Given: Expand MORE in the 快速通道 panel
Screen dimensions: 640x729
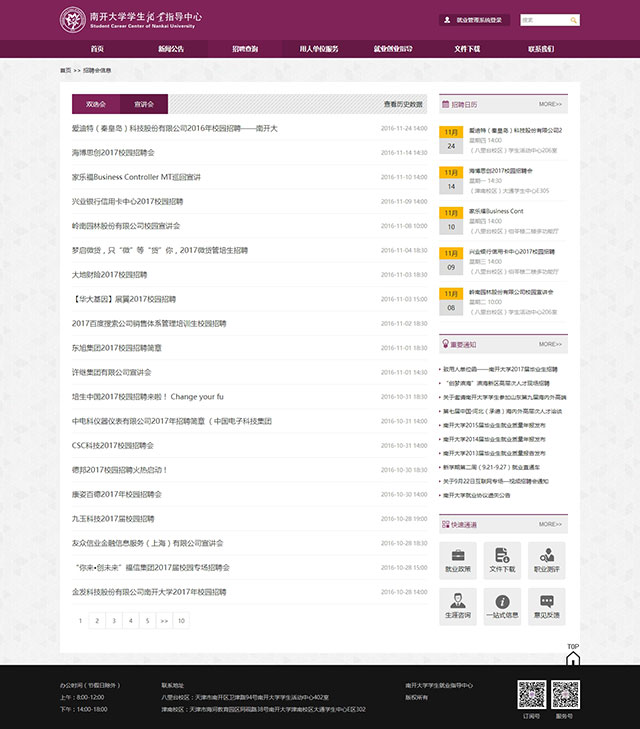Looking at the screenshot, I should coord(550,524).
